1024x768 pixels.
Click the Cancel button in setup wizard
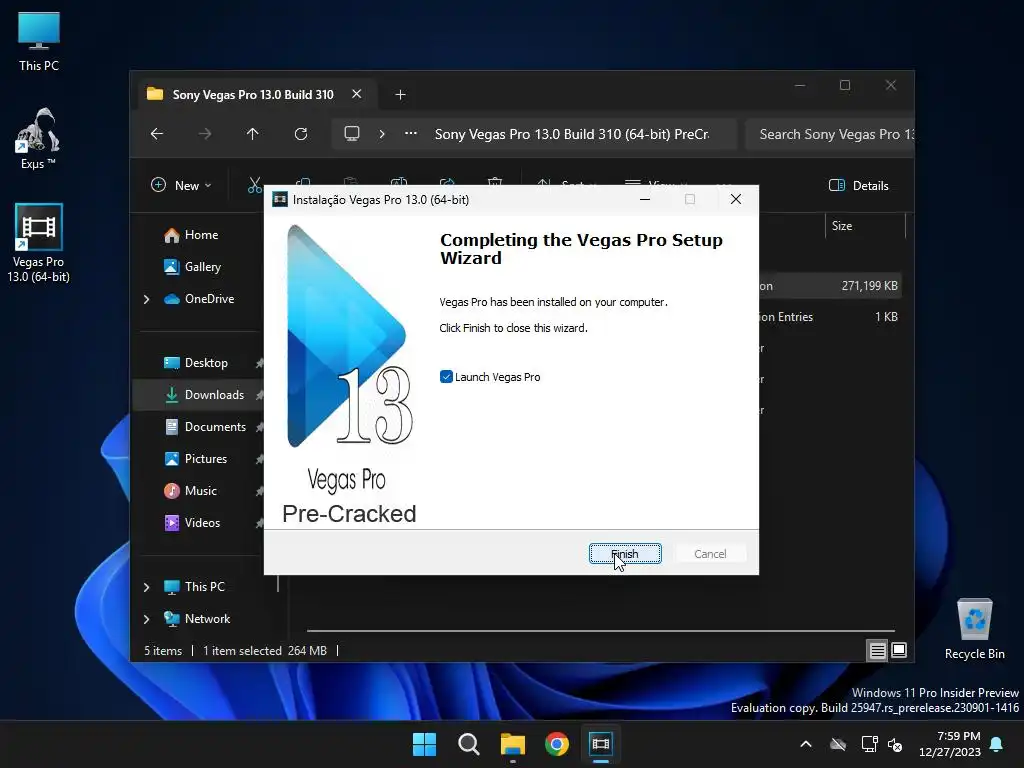[x=709, y=554]
